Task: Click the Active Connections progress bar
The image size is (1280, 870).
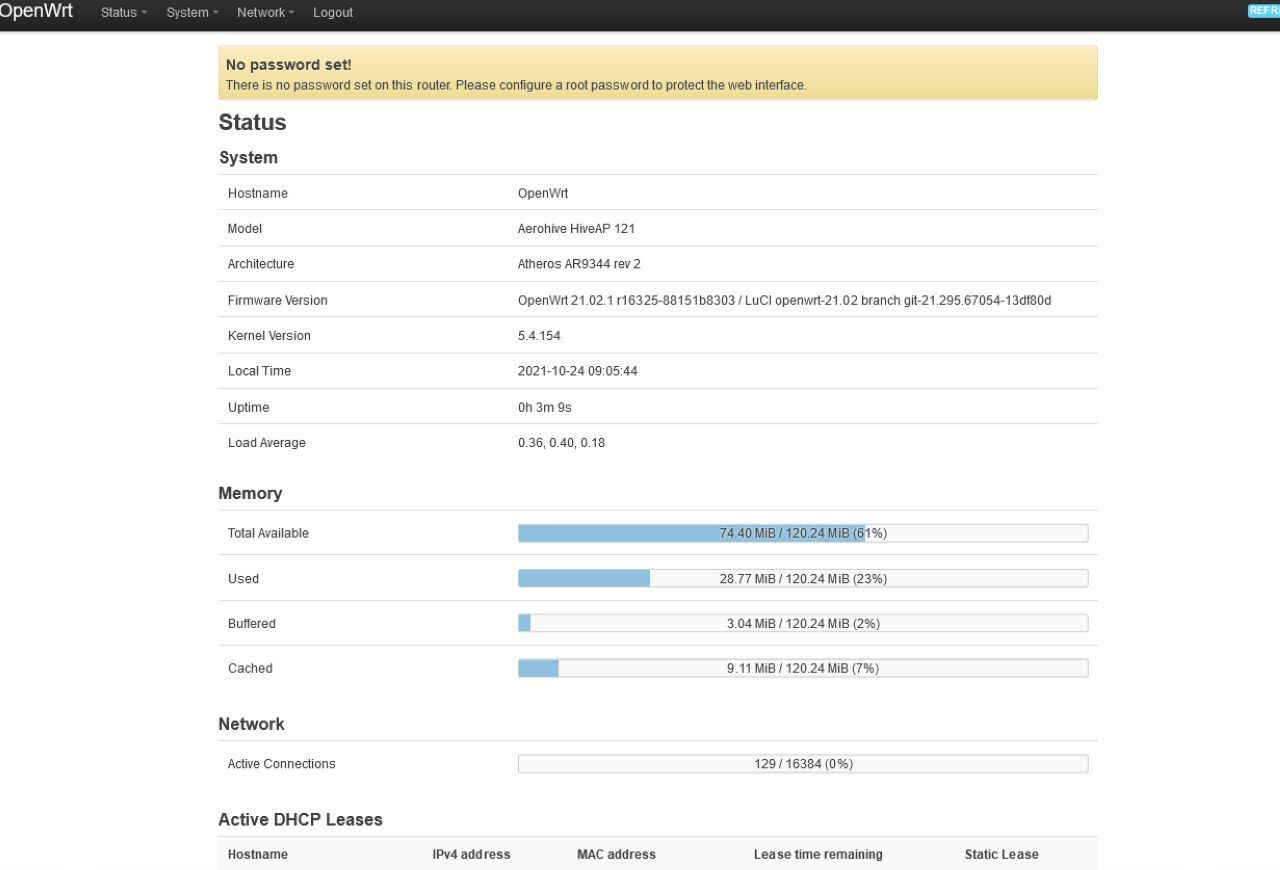Action: pyautogui.click(x=803, y=764)
